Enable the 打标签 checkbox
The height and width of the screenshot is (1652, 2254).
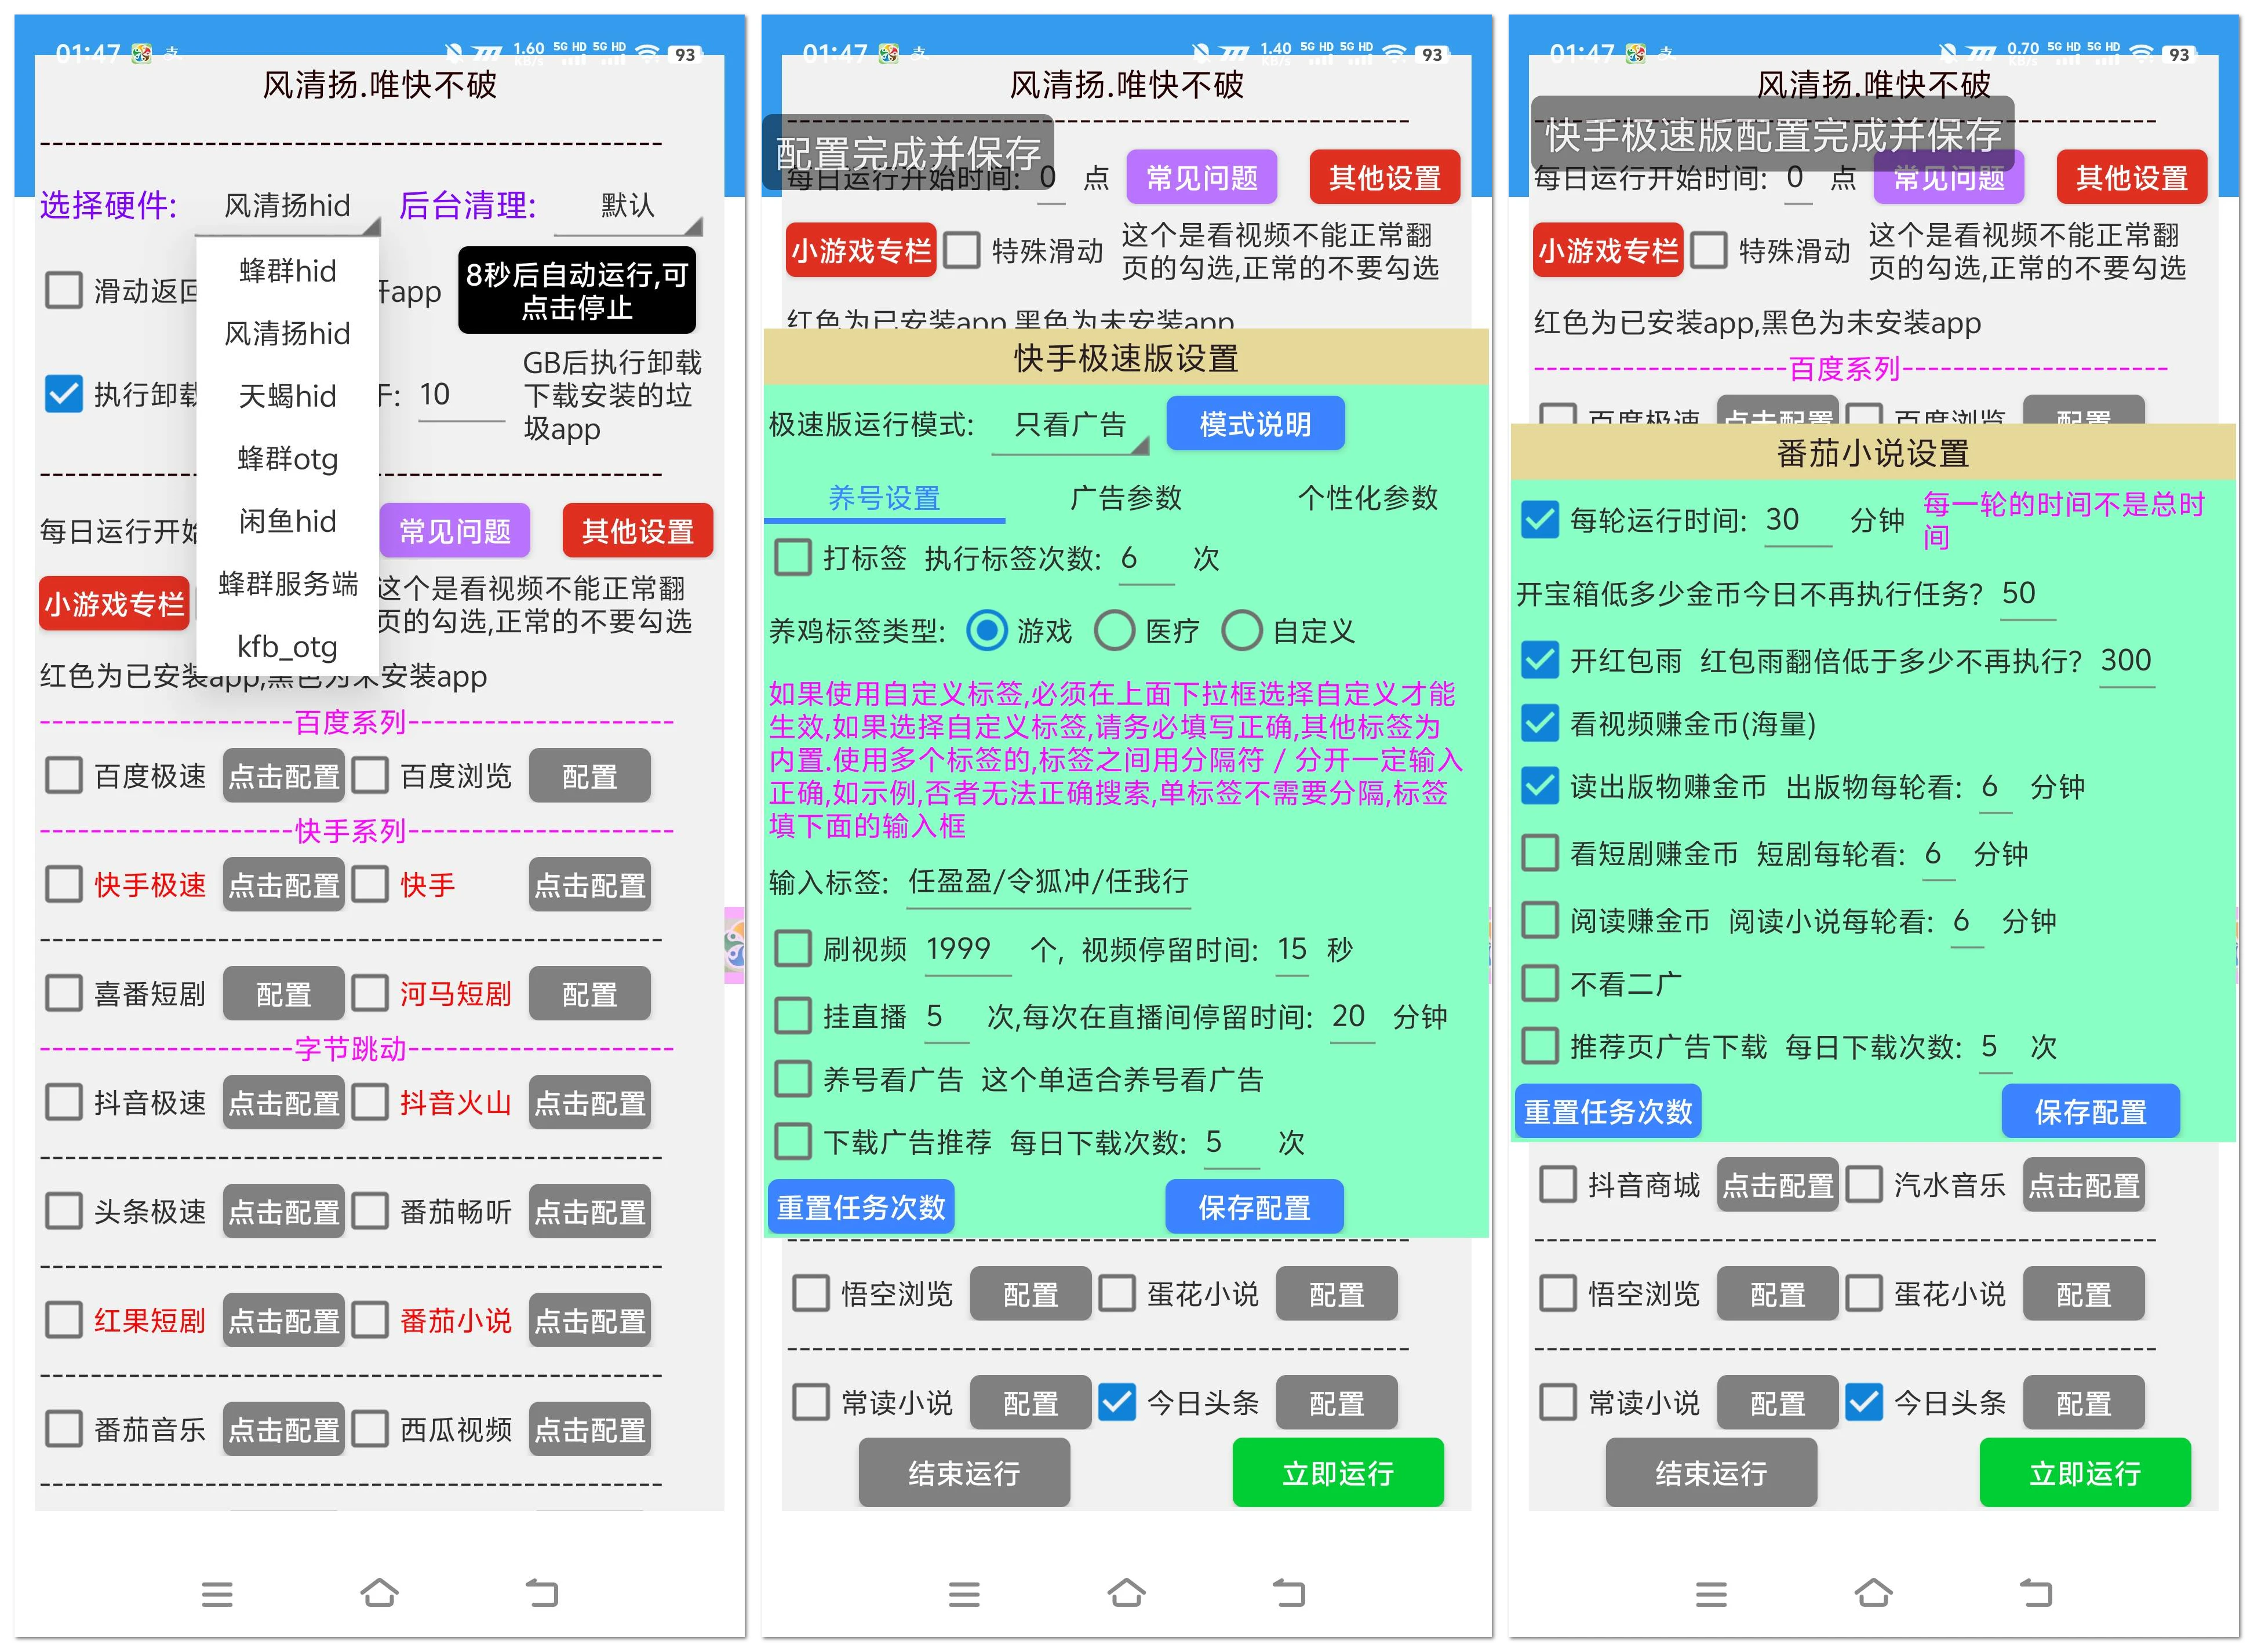[793, 558]
